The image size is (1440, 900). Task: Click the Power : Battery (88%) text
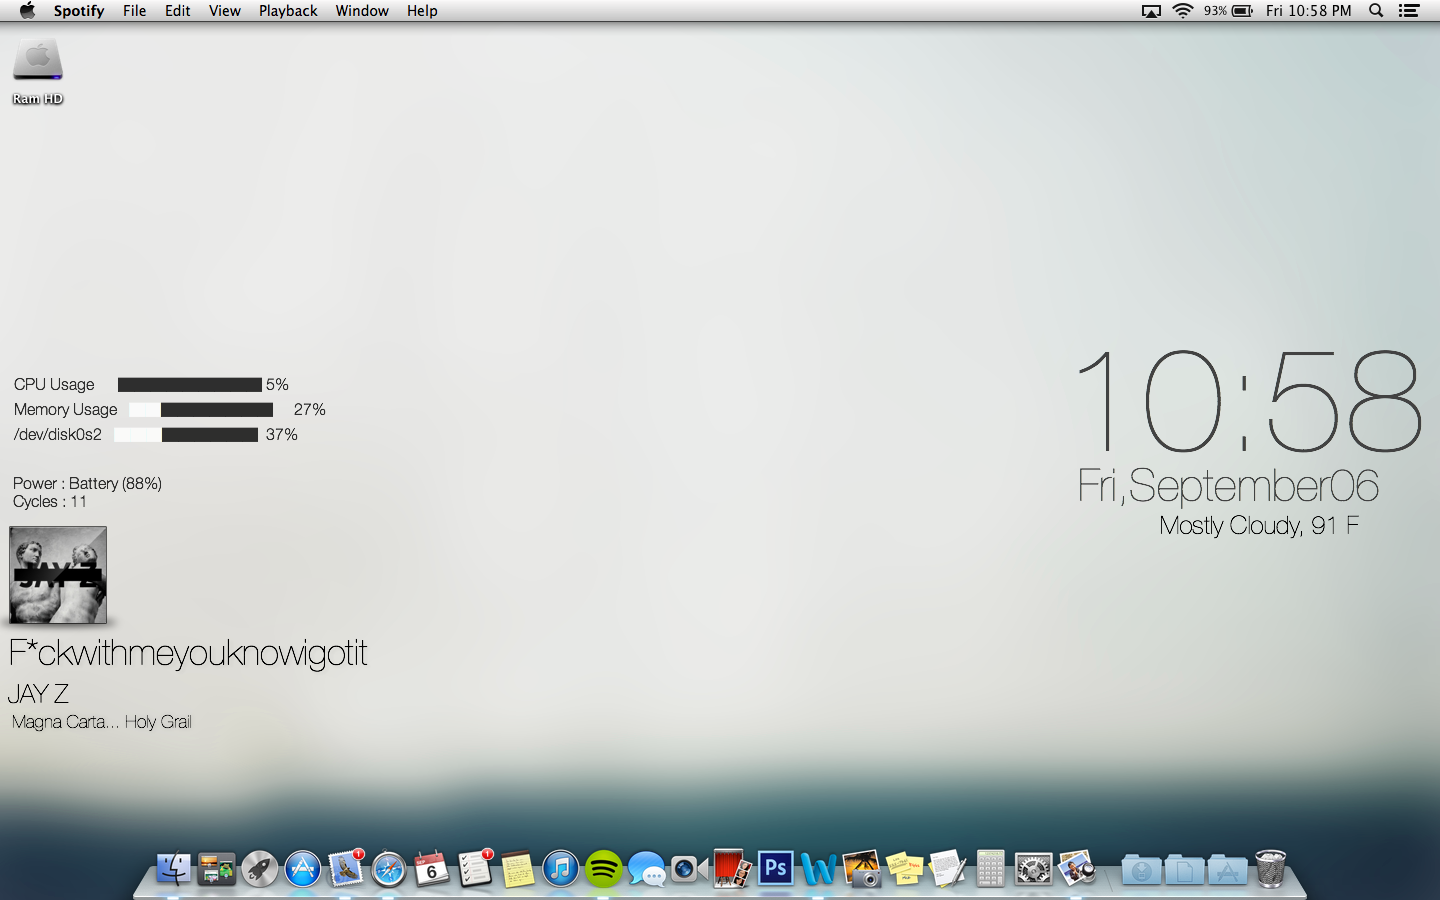(87, 484)
